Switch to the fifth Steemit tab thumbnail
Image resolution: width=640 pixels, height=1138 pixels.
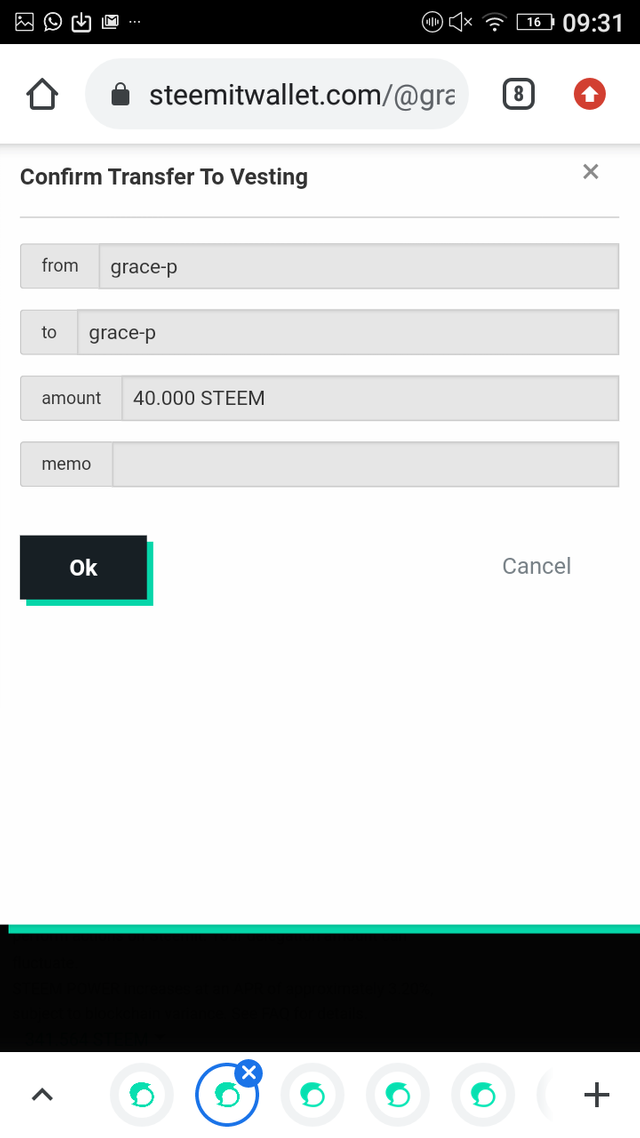483,1094
